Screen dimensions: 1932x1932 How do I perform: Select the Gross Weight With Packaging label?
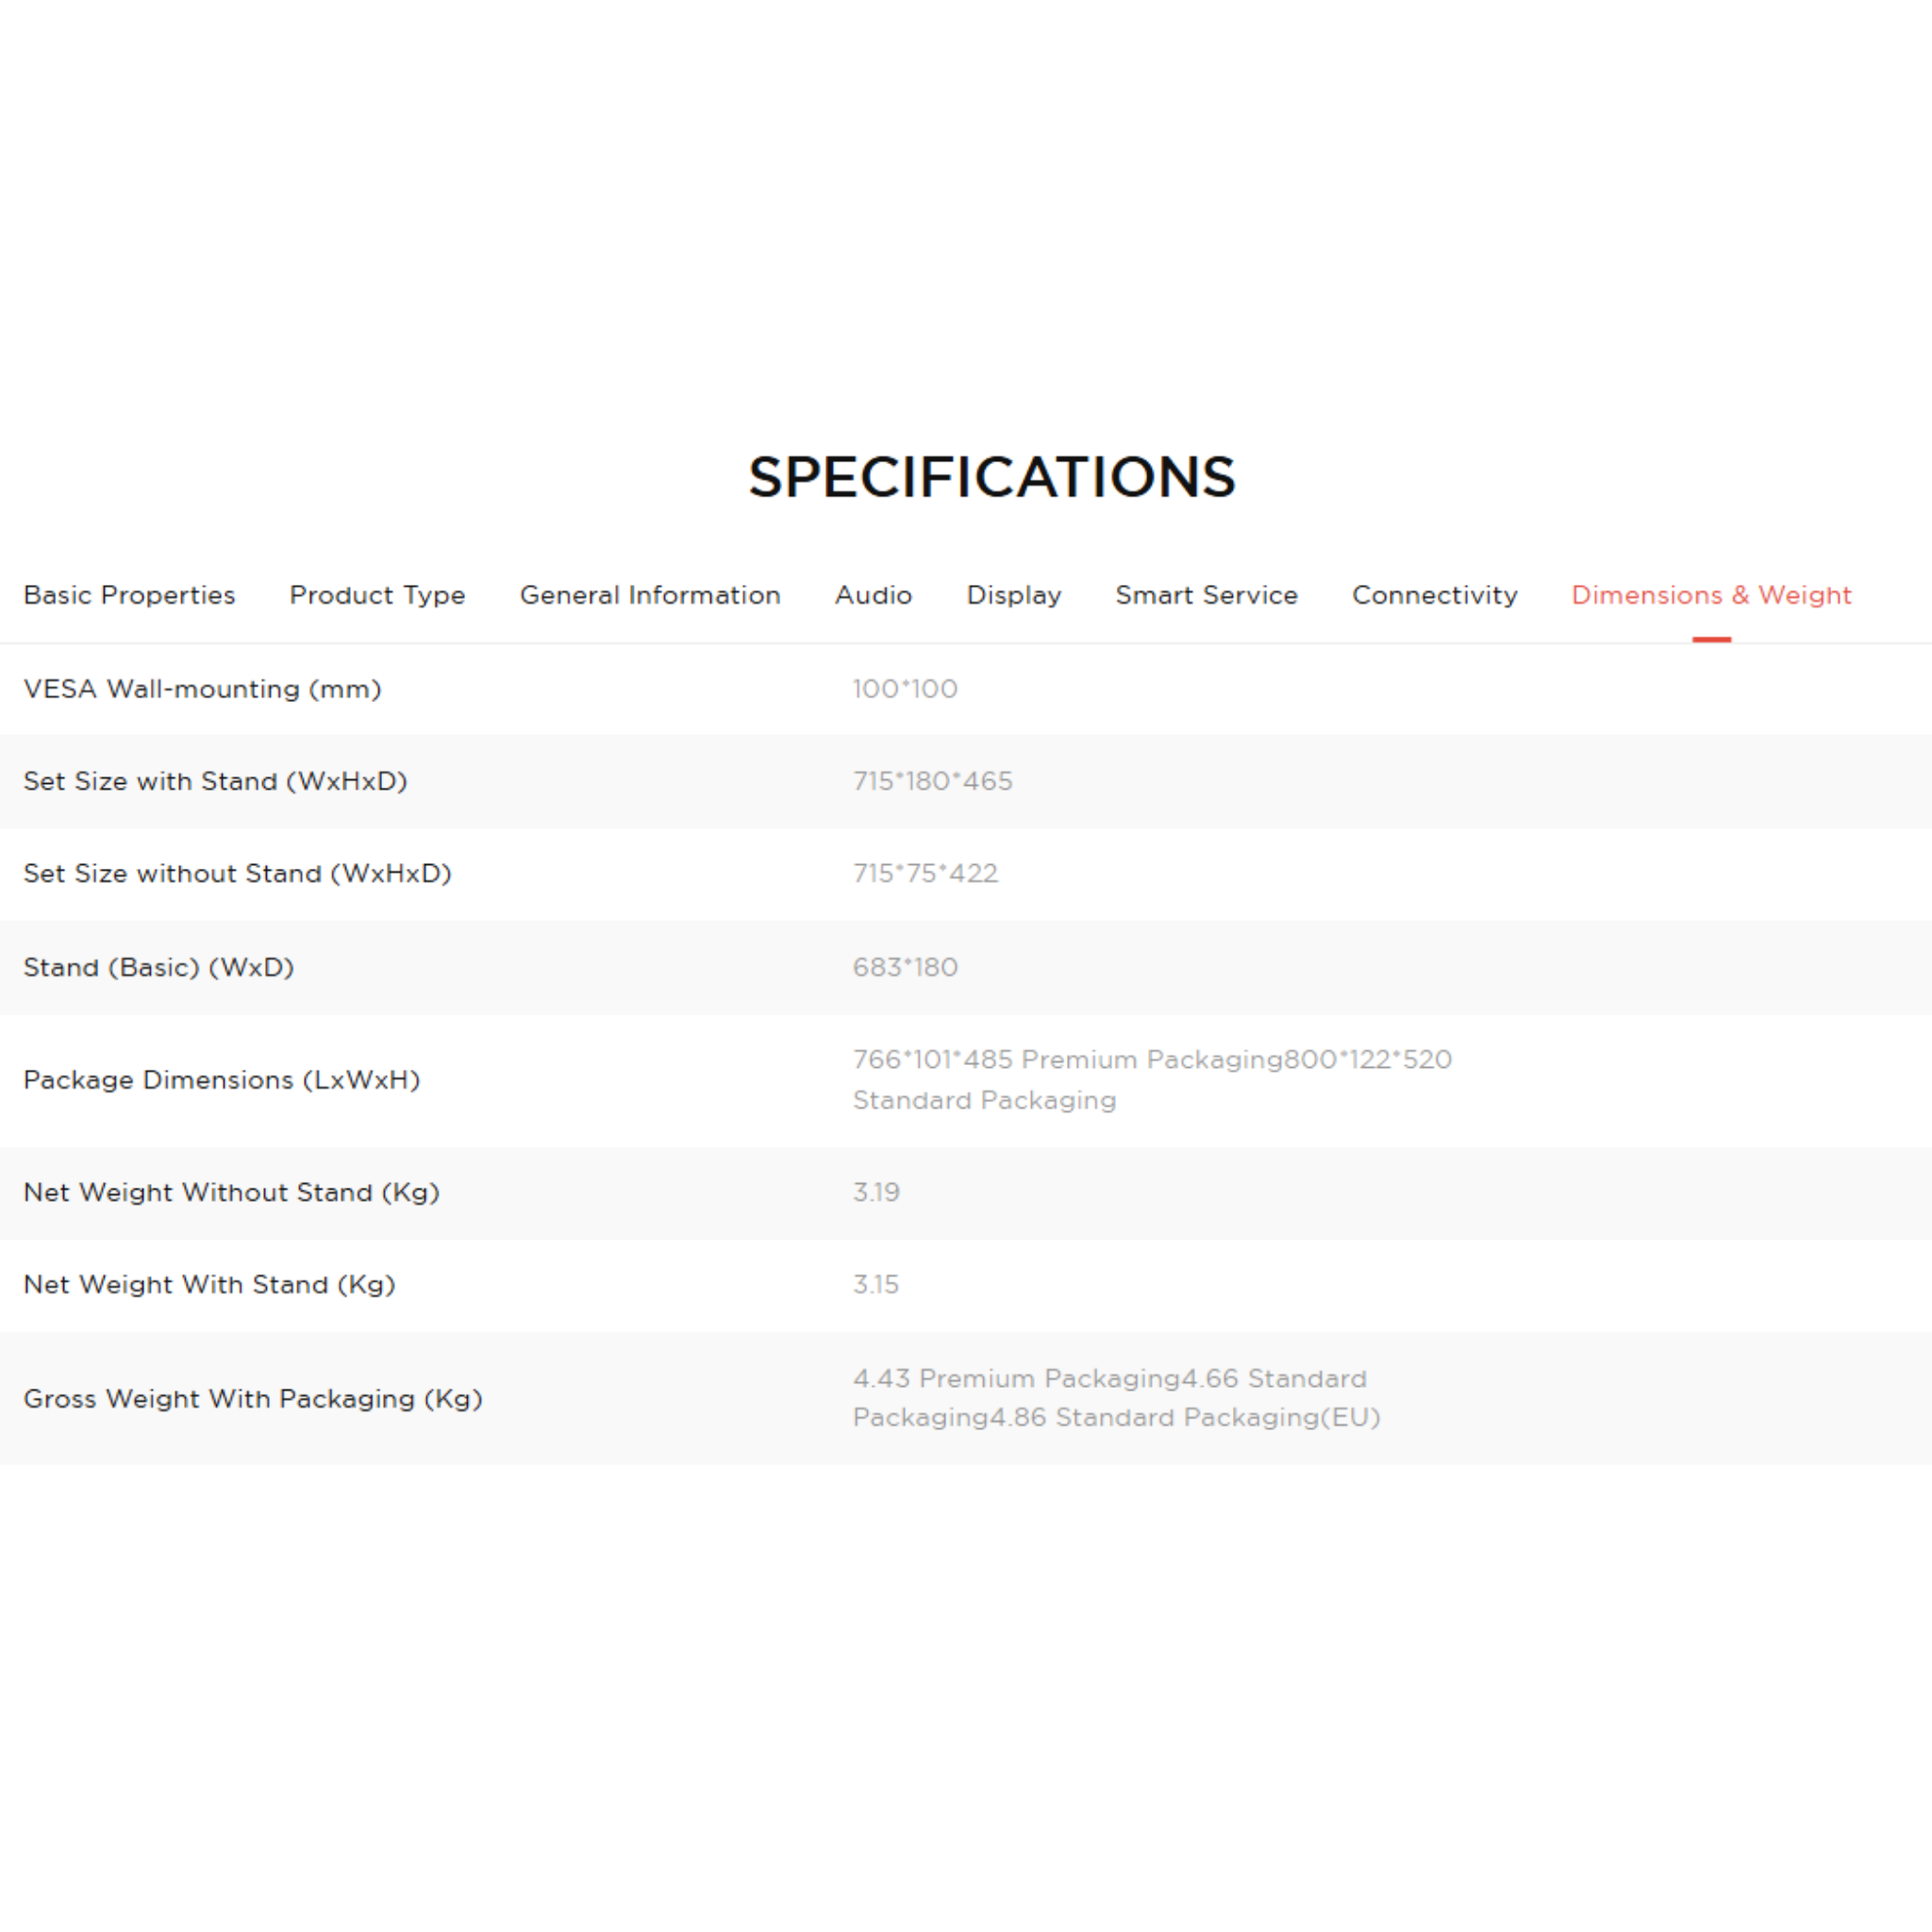click(252, 1398)
